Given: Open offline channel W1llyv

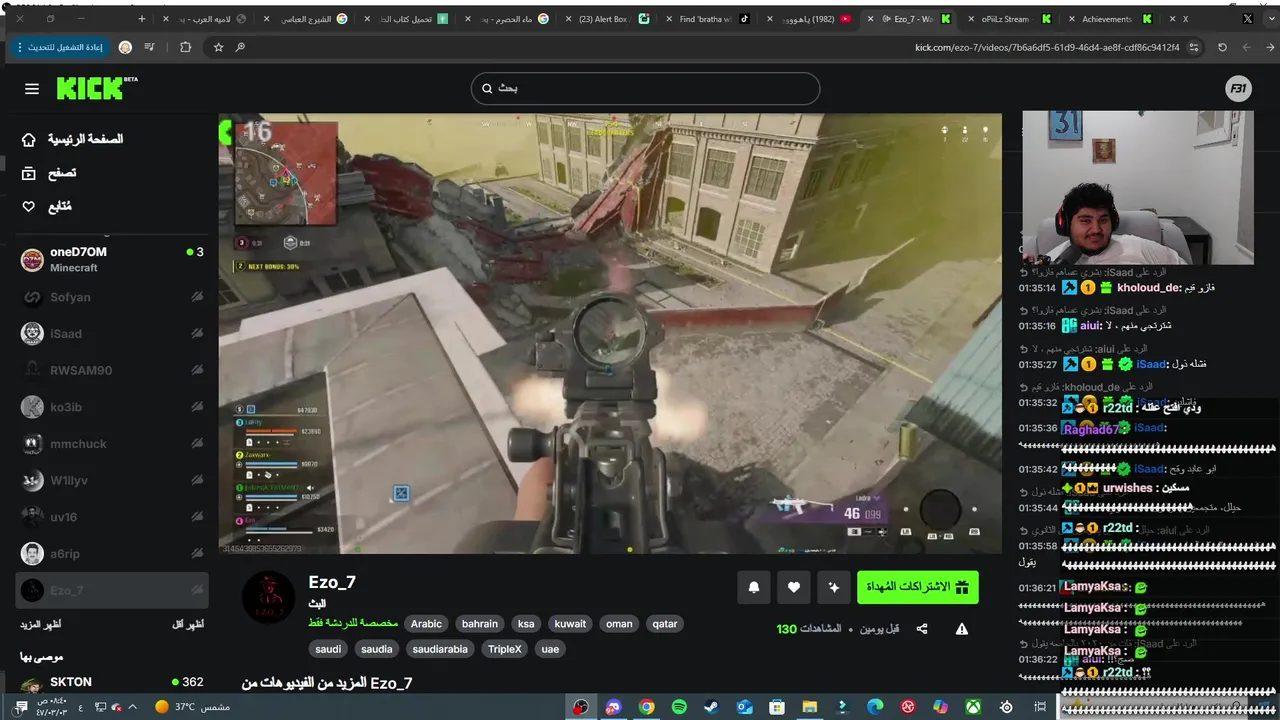Looking at the screenshot, I should pyautogui.click(x=112, y=480).
